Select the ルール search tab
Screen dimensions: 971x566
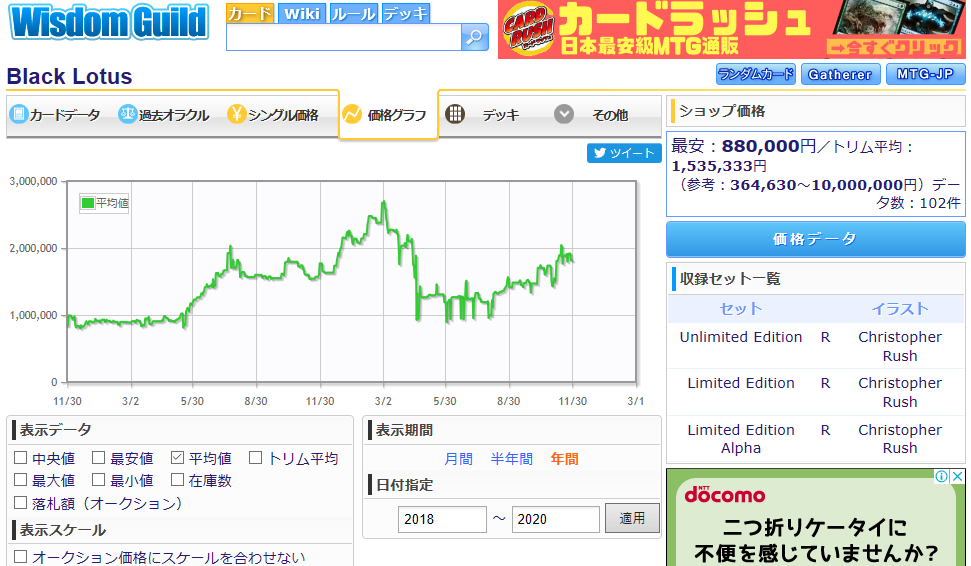pyautogui.click(x=353, y=14)
